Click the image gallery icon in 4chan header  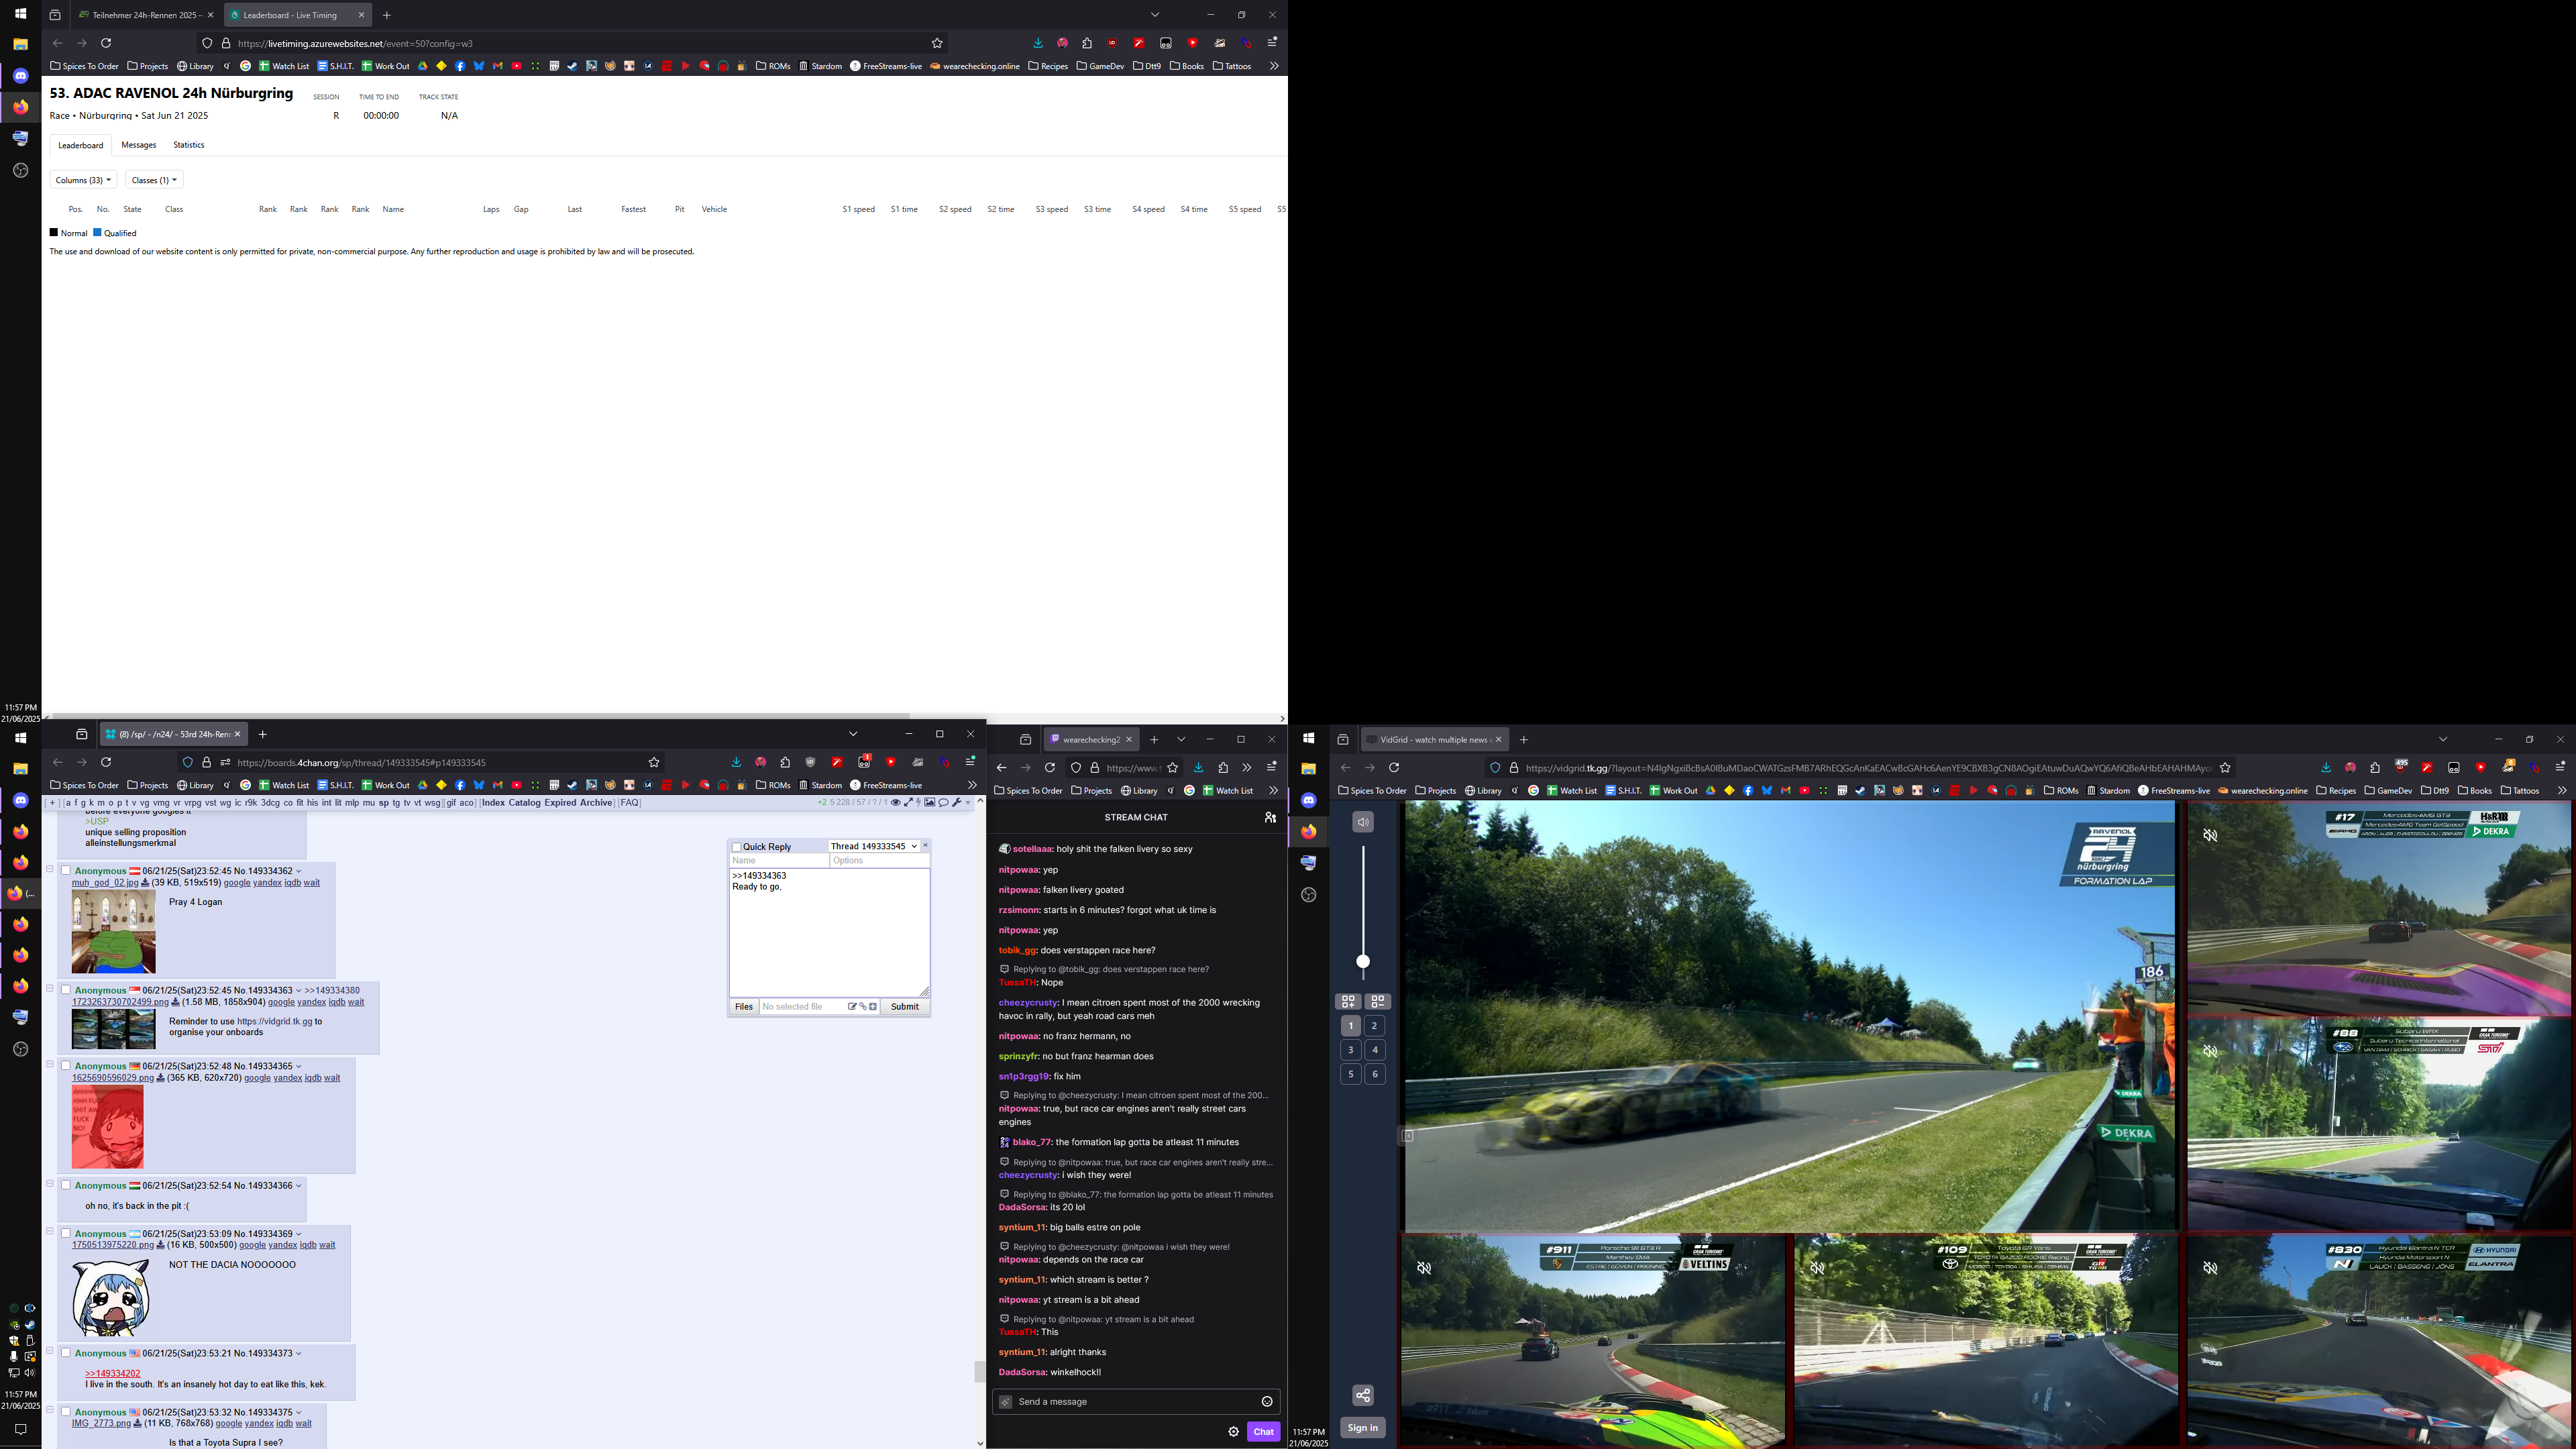(929, 802)
